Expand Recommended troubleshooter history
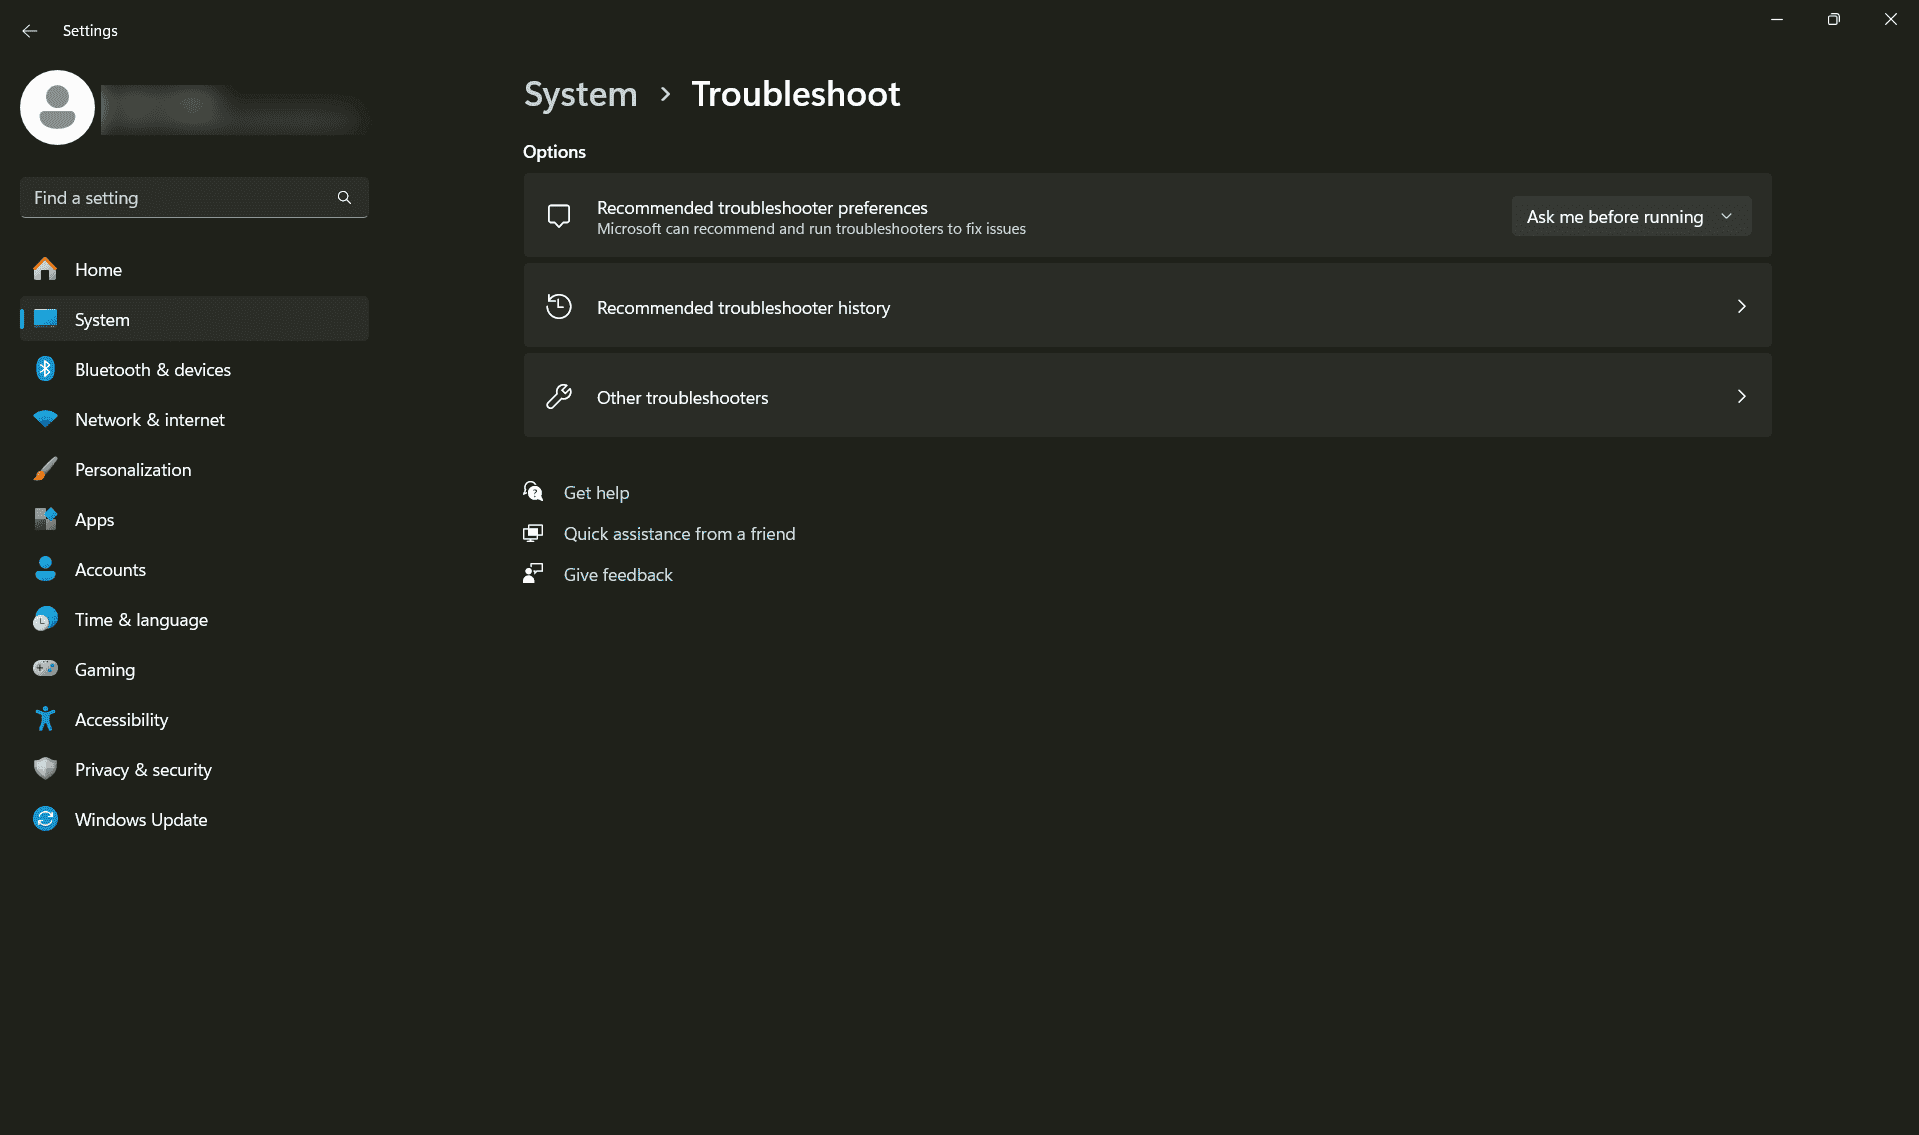This screenshot has width=1919, height=1135. point(1146,306)
